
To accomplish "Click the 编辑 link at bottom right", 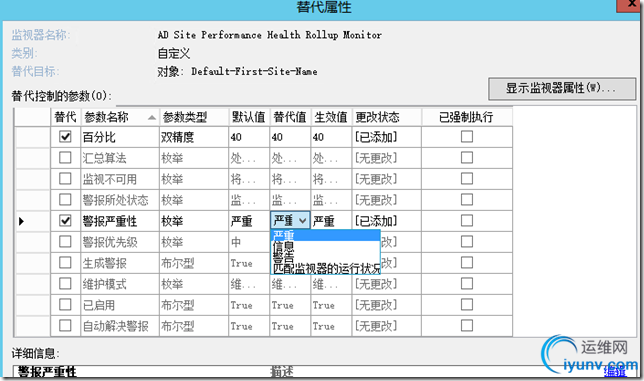I will click(615, 372).
